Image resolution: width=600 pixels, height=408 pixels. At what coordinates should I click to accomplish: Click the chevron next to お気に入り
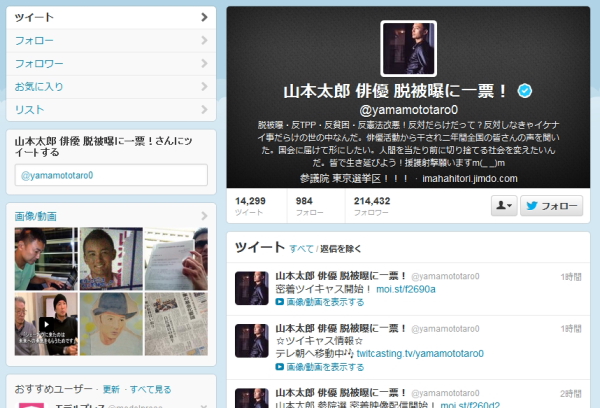click(x=204, y=86)
